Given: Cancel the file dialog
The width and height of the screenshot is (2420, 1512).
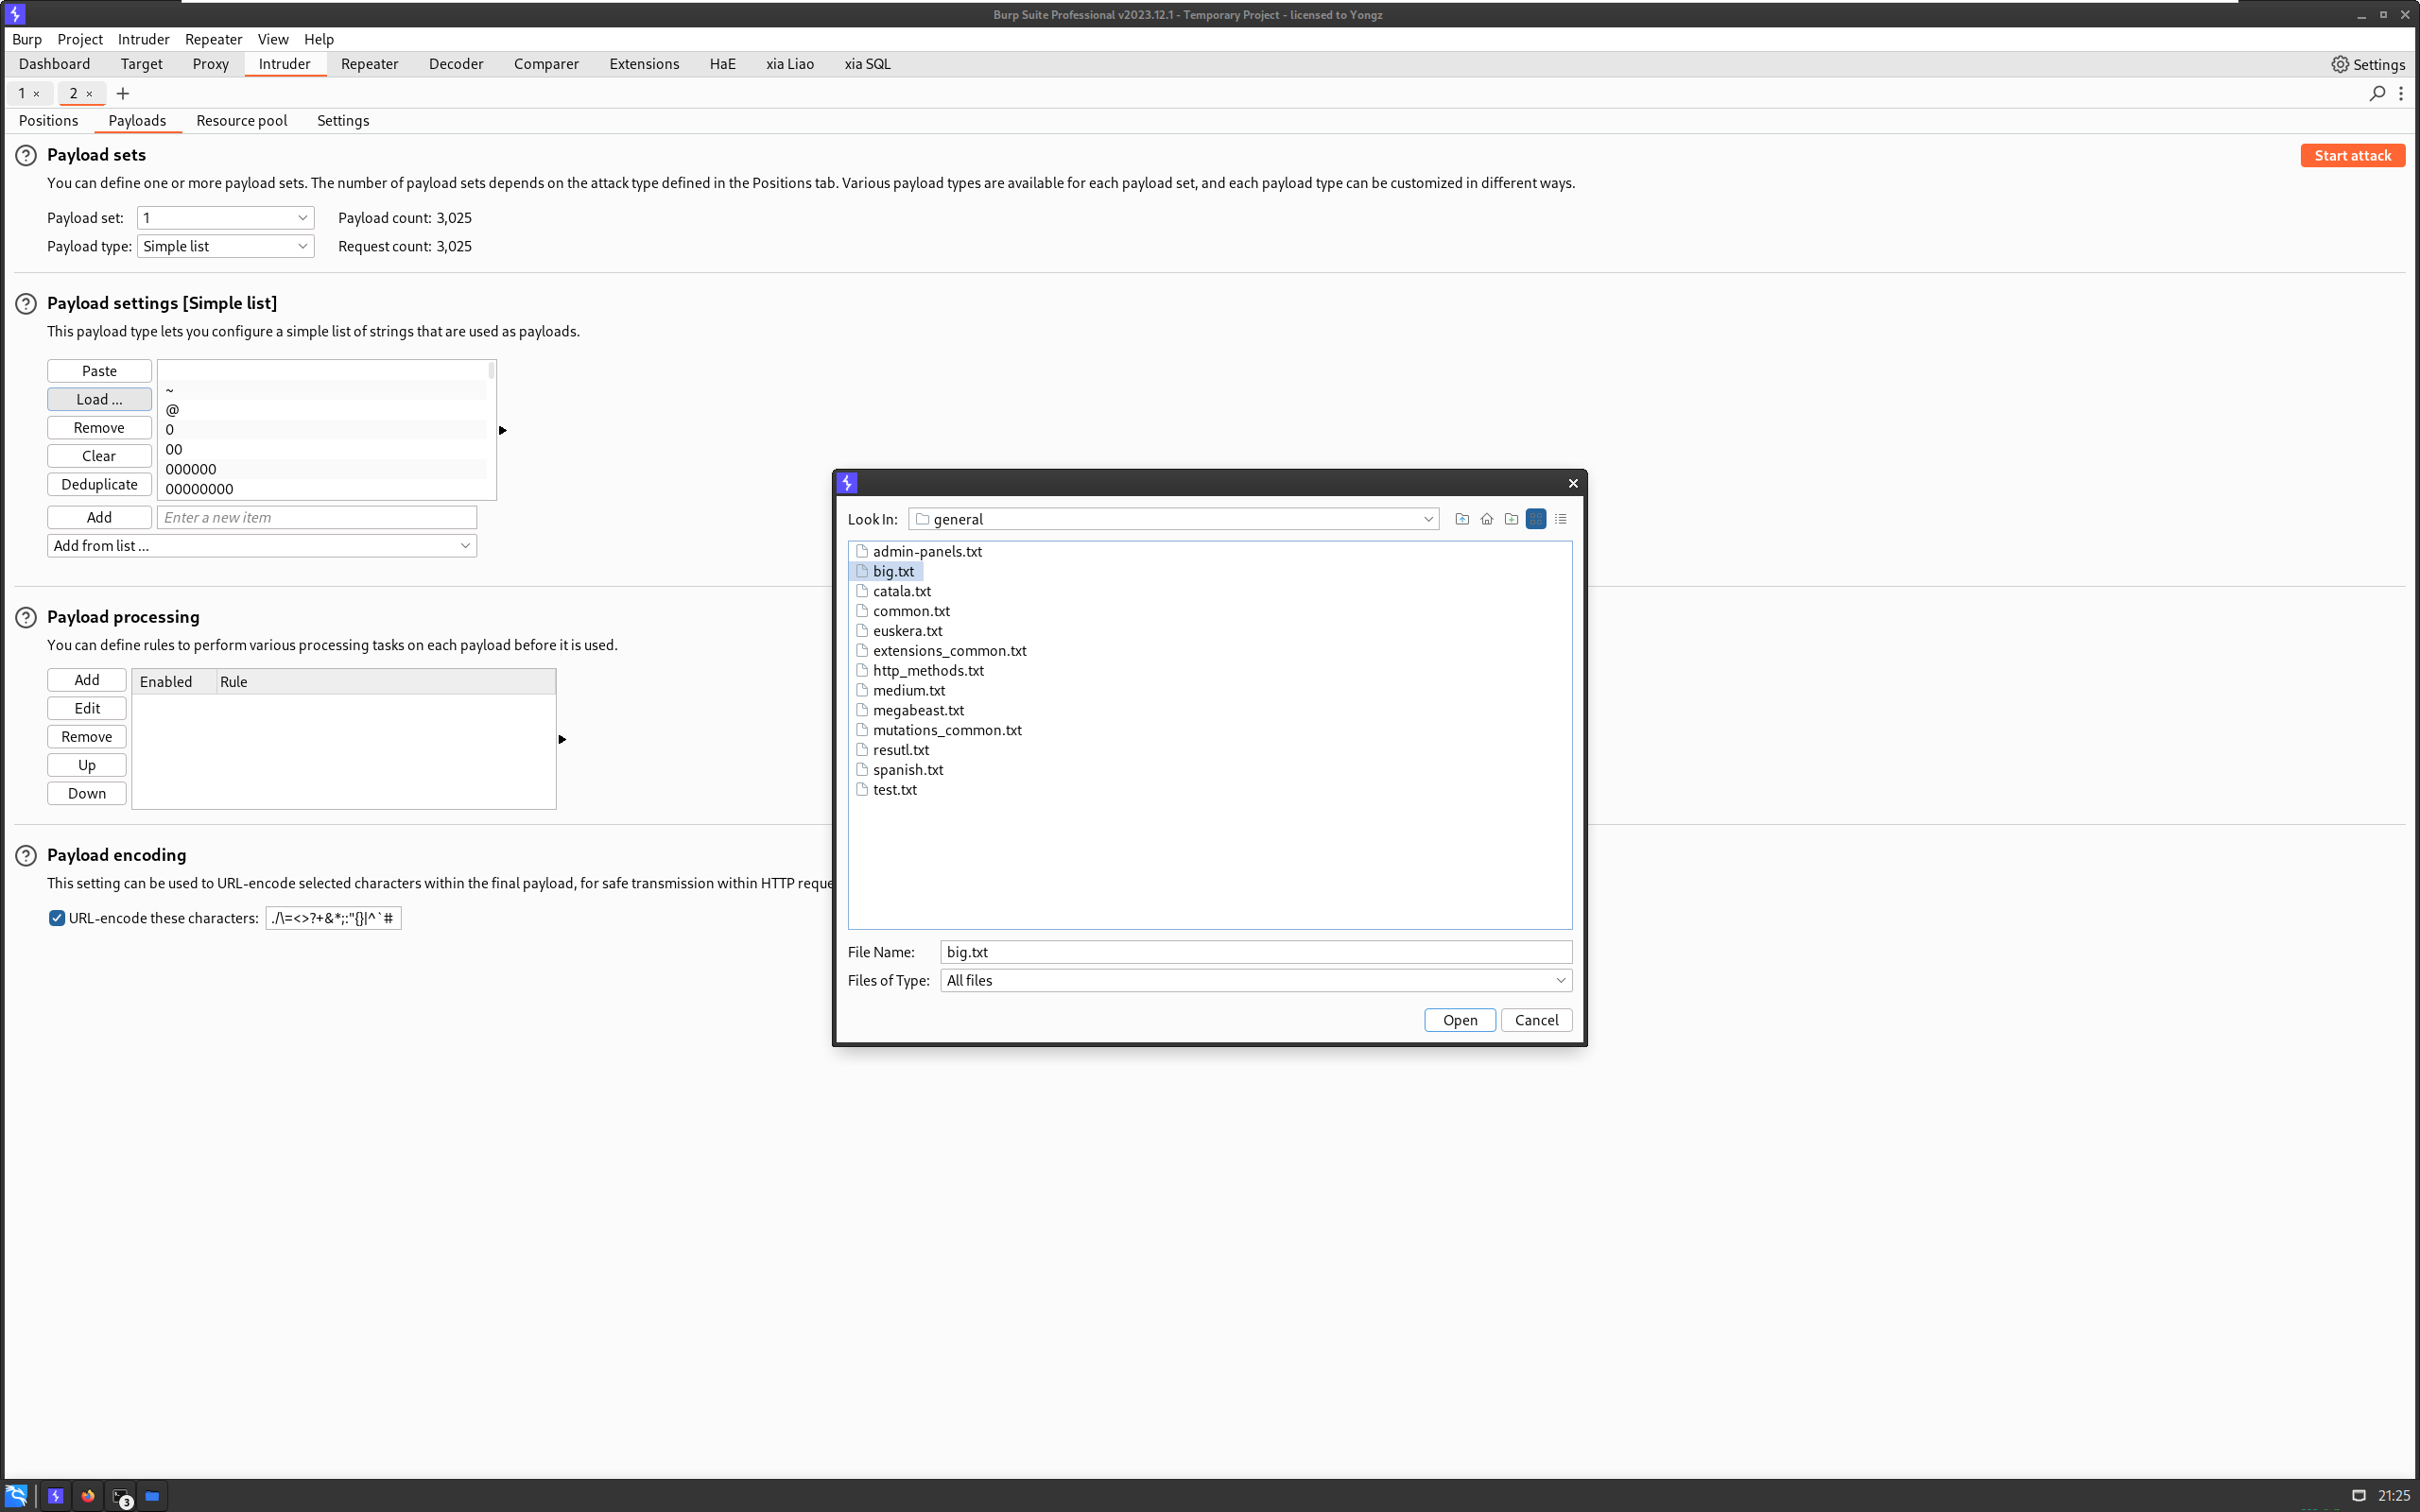Looking at the screenshot, I should (1536, 1020).
